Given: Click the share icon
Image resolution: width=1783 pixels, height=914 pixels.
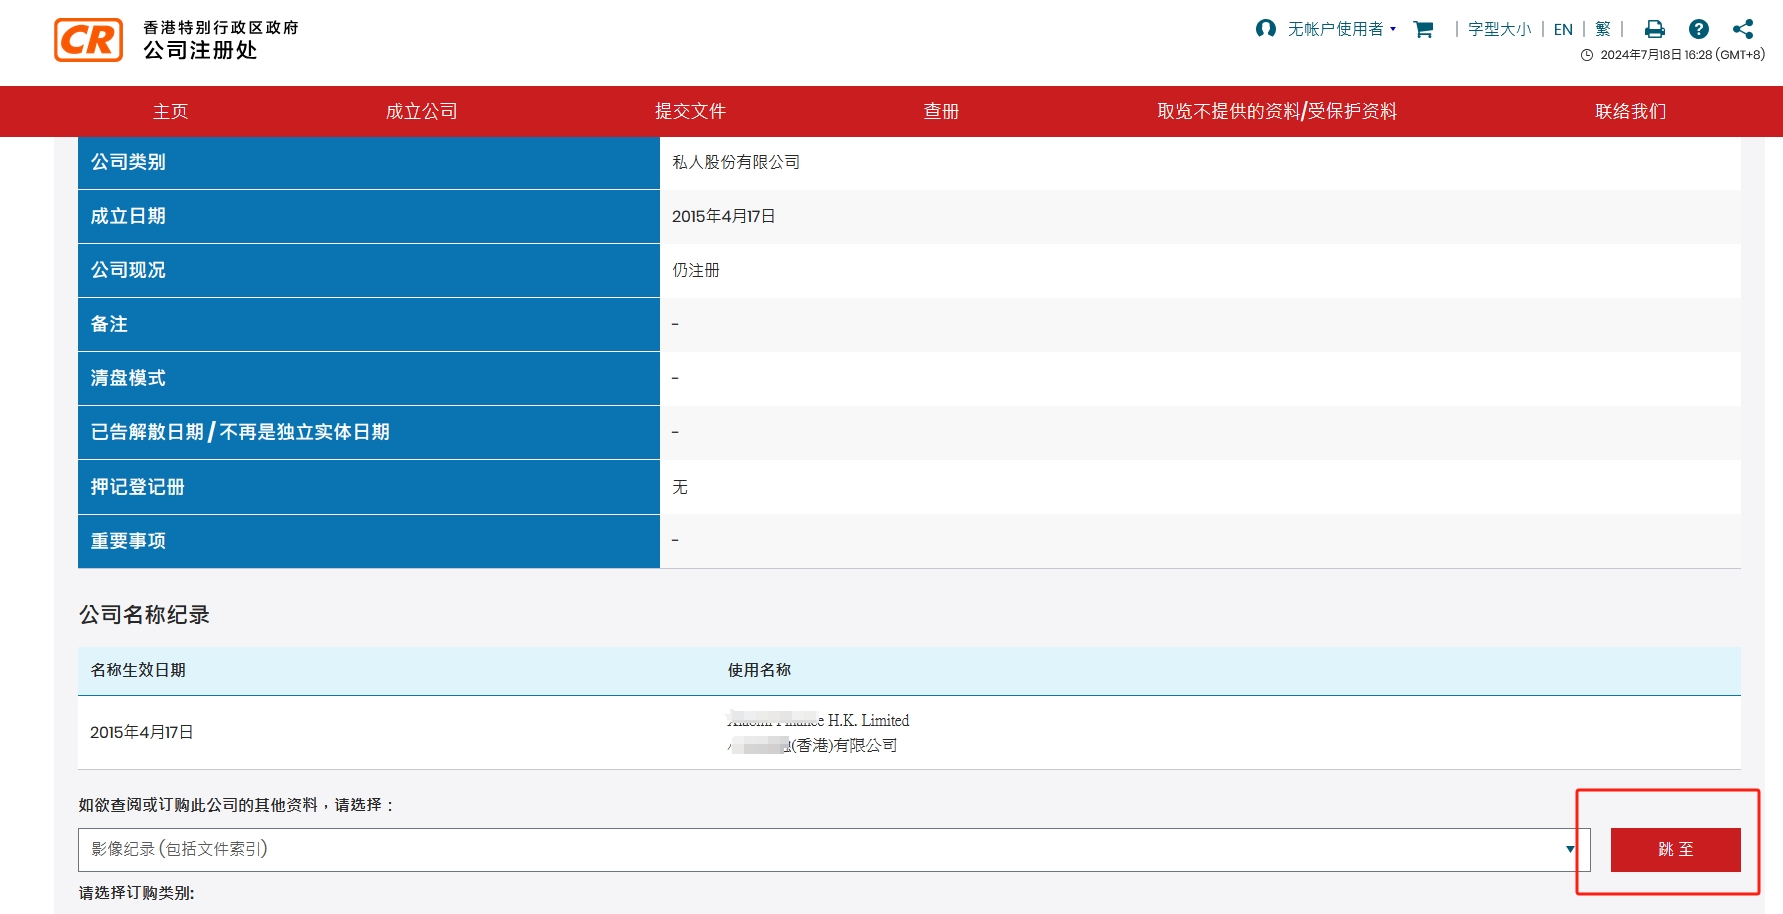Looking at the screenshot, I should pyautogui.click(x=1743, y=30).
